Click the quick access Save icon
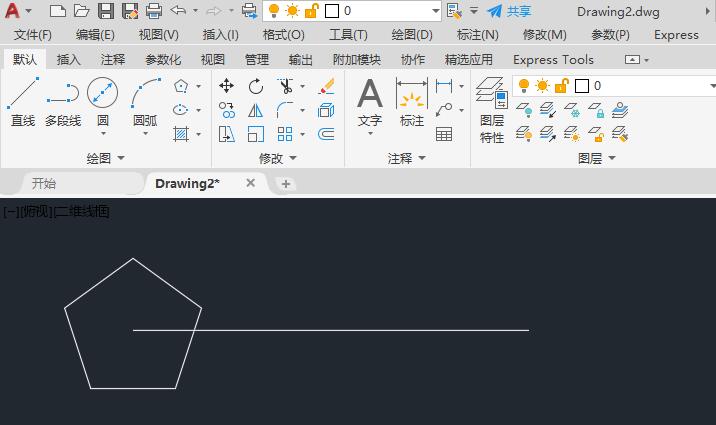 coord(106,10)
